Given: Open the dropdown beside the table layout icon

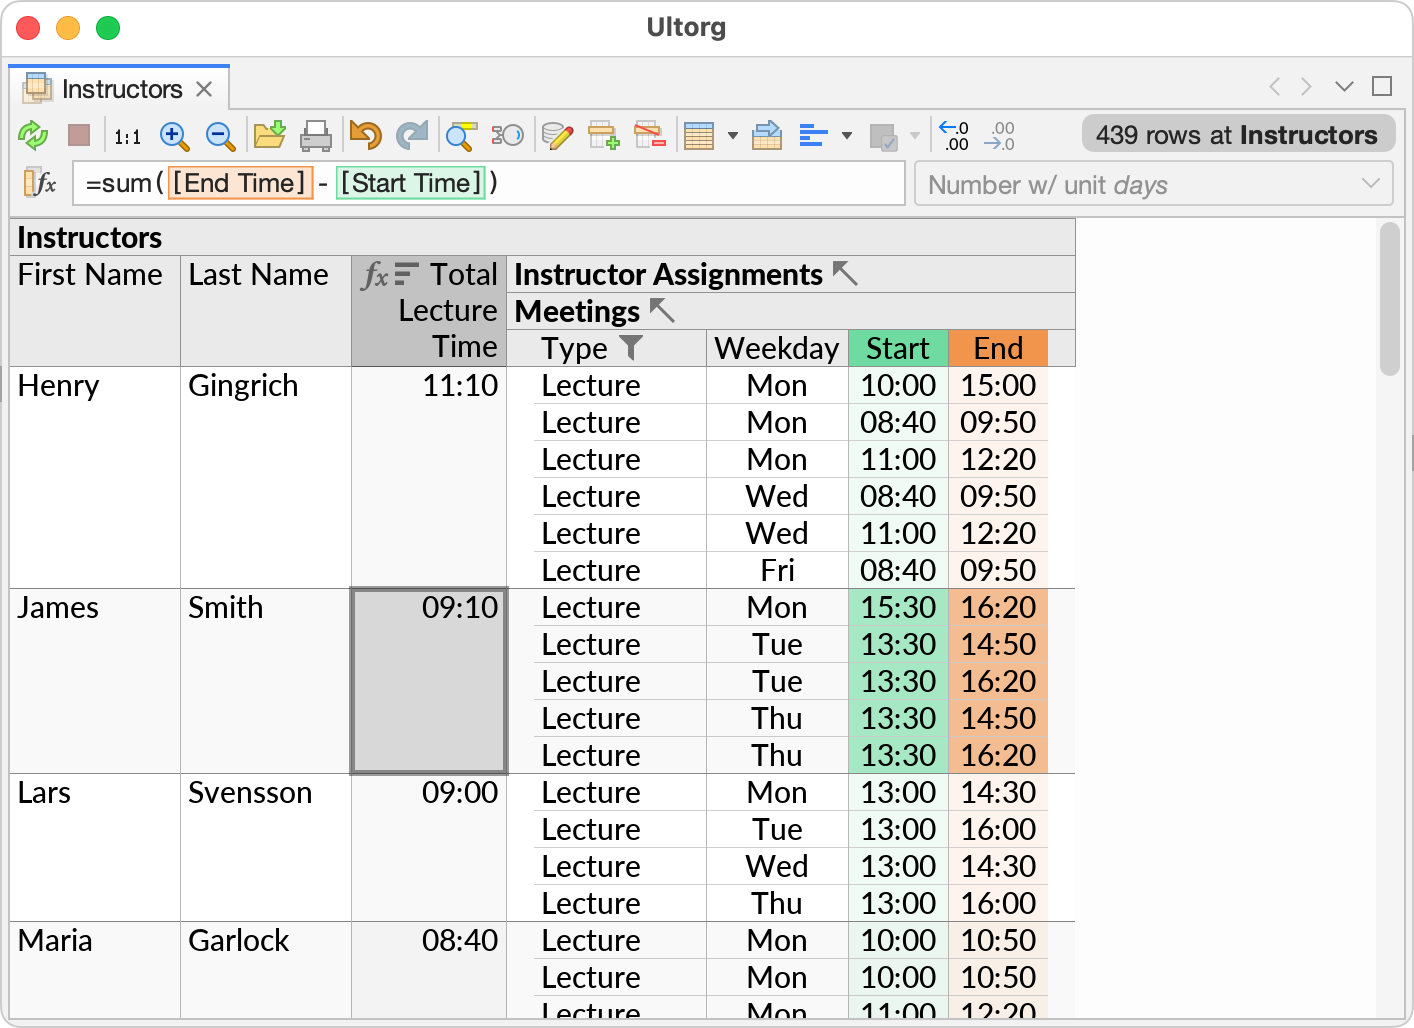Looking at the screenshot, I should point(733,135).
